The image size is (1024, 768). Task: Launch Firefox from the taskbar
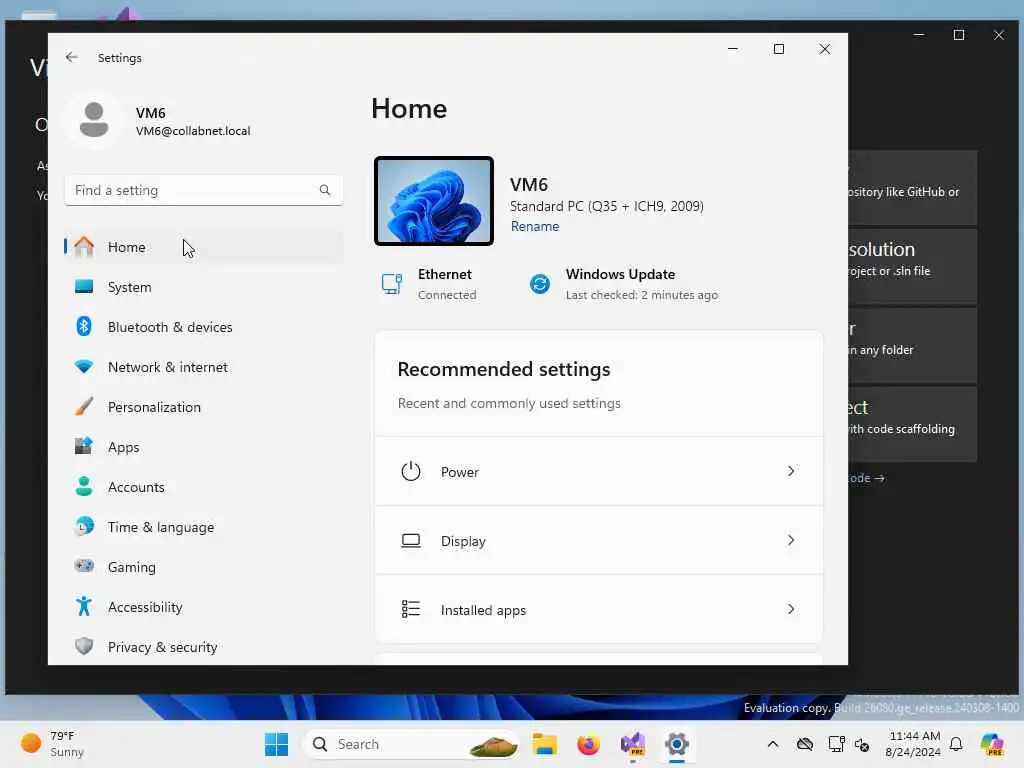click(x=588, y=744)
